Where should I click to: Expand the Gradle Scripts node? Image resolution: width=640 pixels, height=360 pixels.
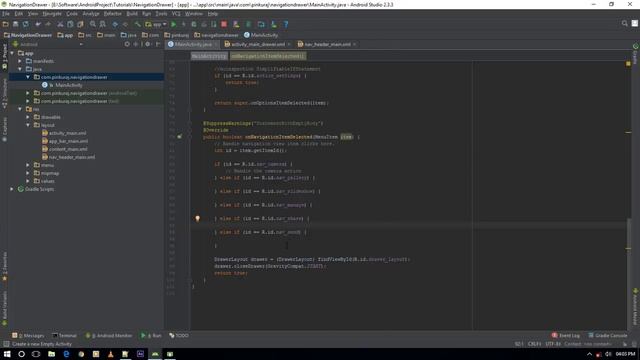(12, 189)
